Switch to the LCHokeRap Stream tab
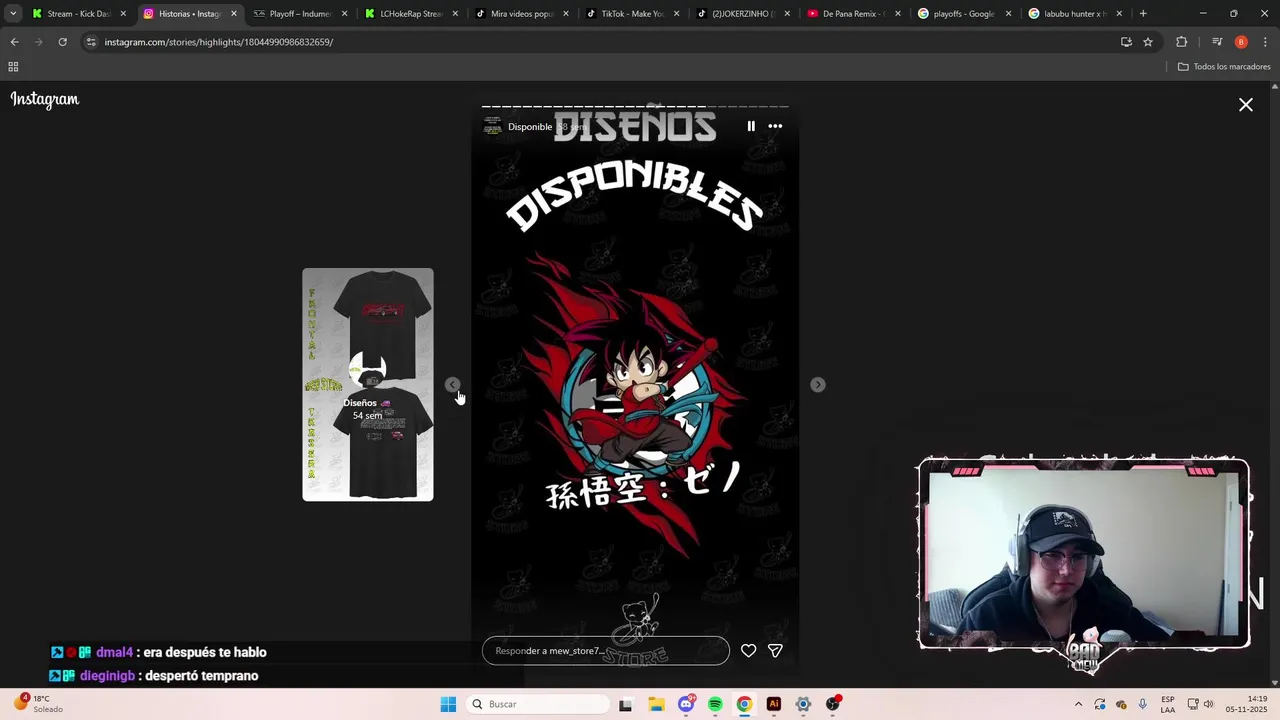This screenshot has height=720, width=1280. click(411, 14)
